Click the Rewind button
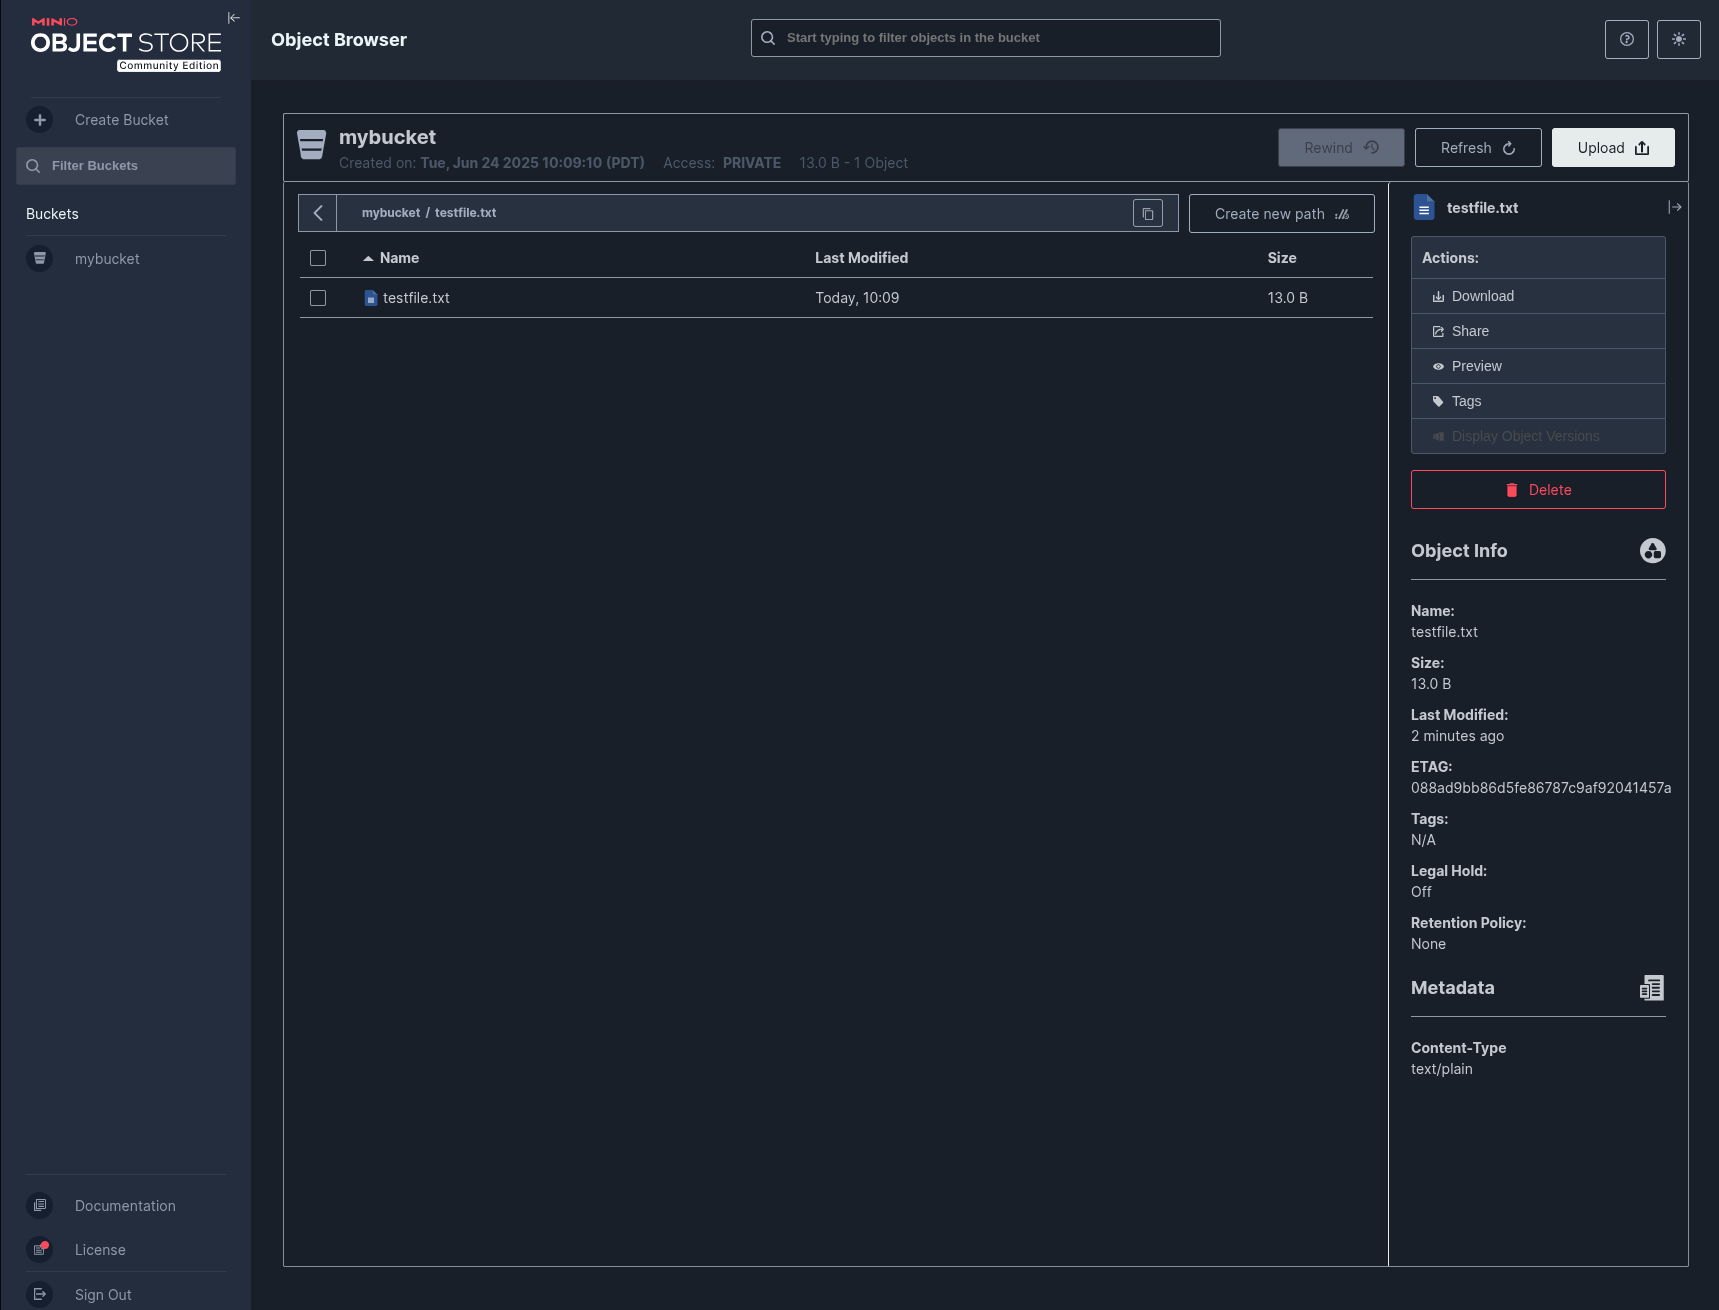Viewport: 1719px width, 1310px height. point(1341,148)
